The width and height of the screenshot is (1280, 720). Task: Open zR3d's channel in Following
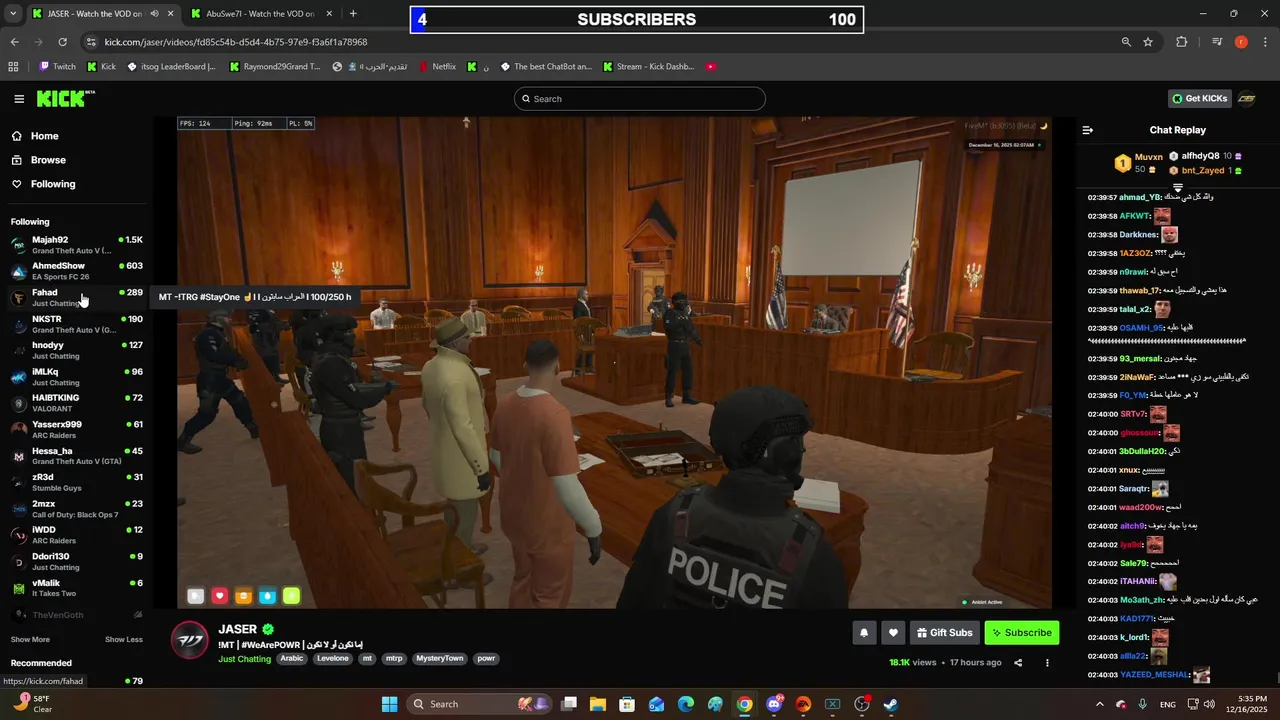pyautogui.click(x=76, y=482)
